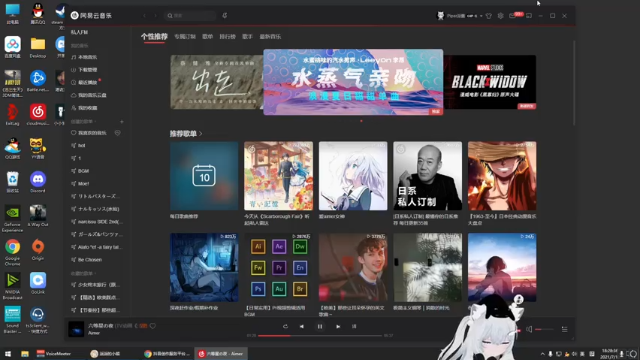The image size is (640, 360).
Task: Open the center banner with LeeyOn
Action: coord(353,82)
